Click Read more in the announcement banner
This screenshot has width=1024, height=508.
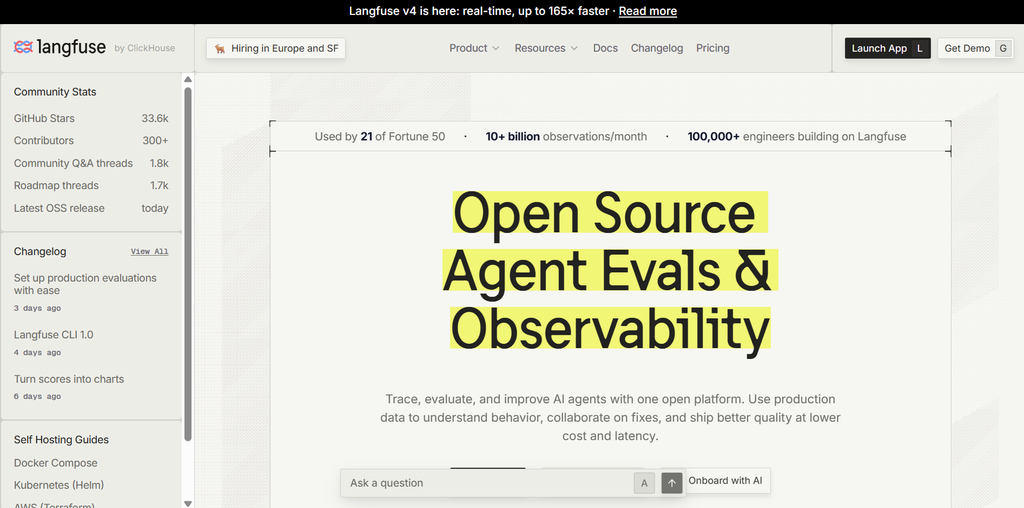click(648, 11)
